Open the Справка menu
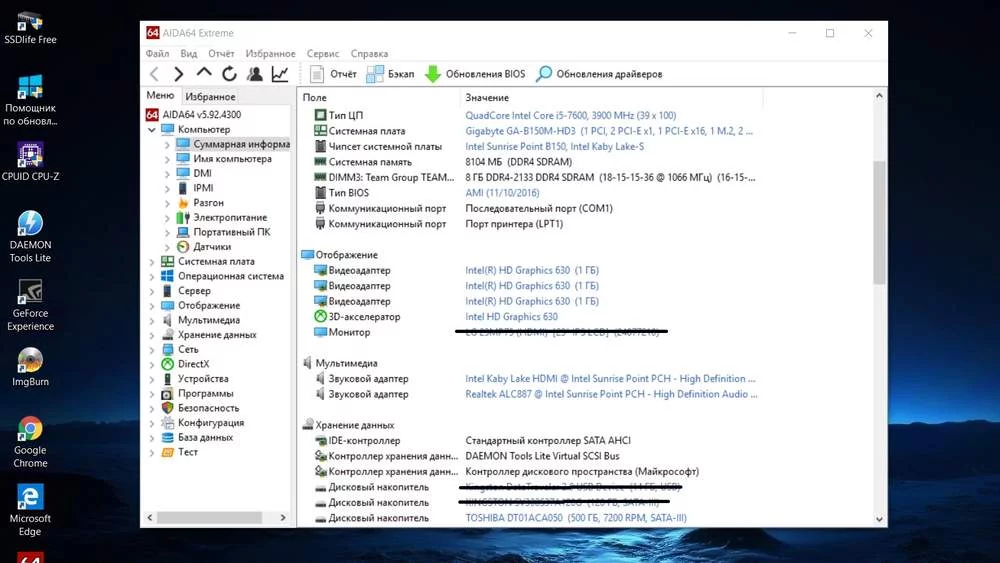This screenshot has height=563, width=1000. (x=369, y=54)
